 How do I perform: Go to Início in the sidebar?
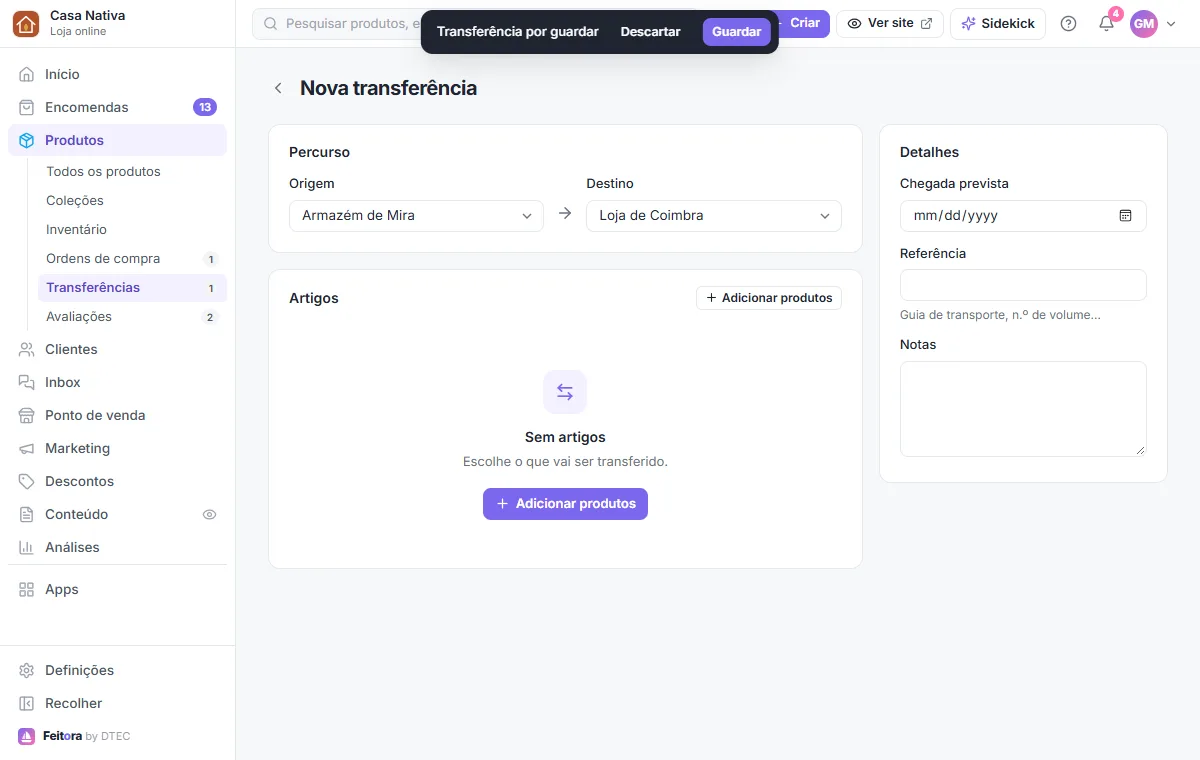tap(117, 74)
